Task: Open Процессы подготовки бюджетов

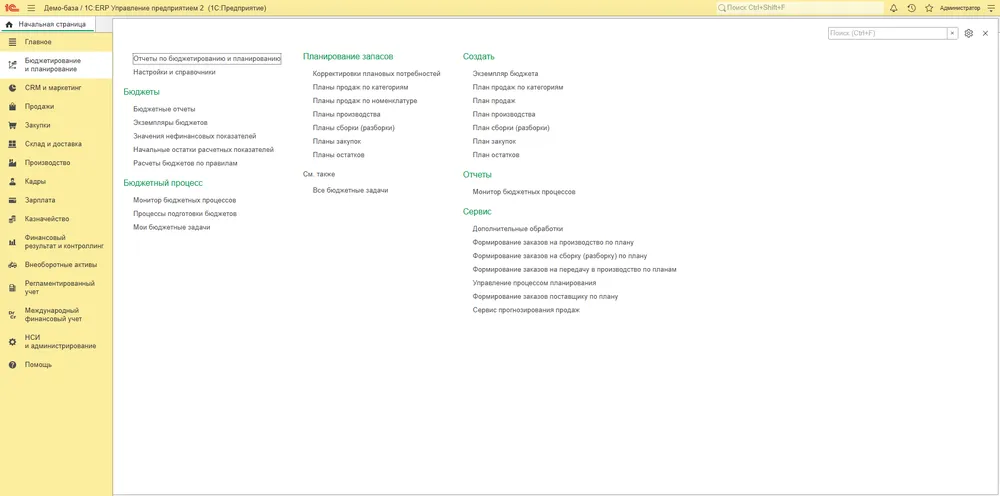Action: [184, 214]
